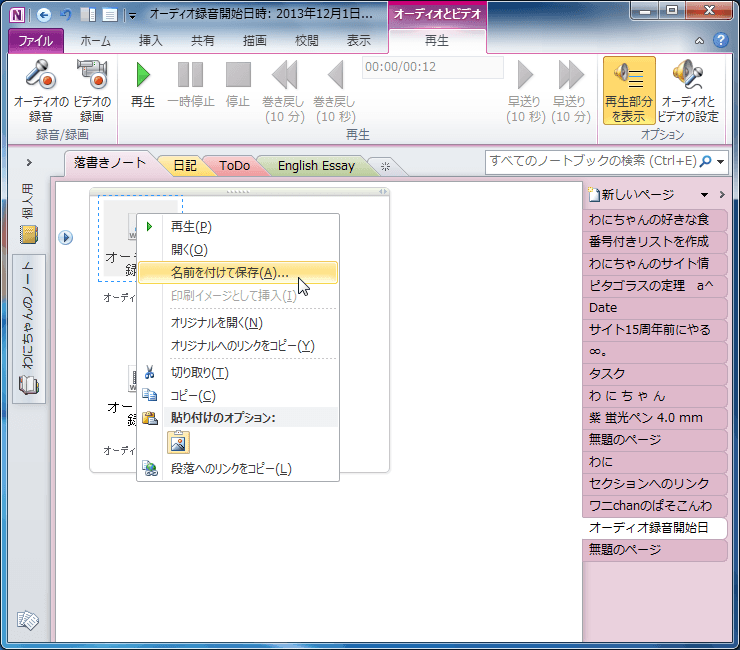Open the help question mark icon
740x650 pixels.
pos(721,41)
